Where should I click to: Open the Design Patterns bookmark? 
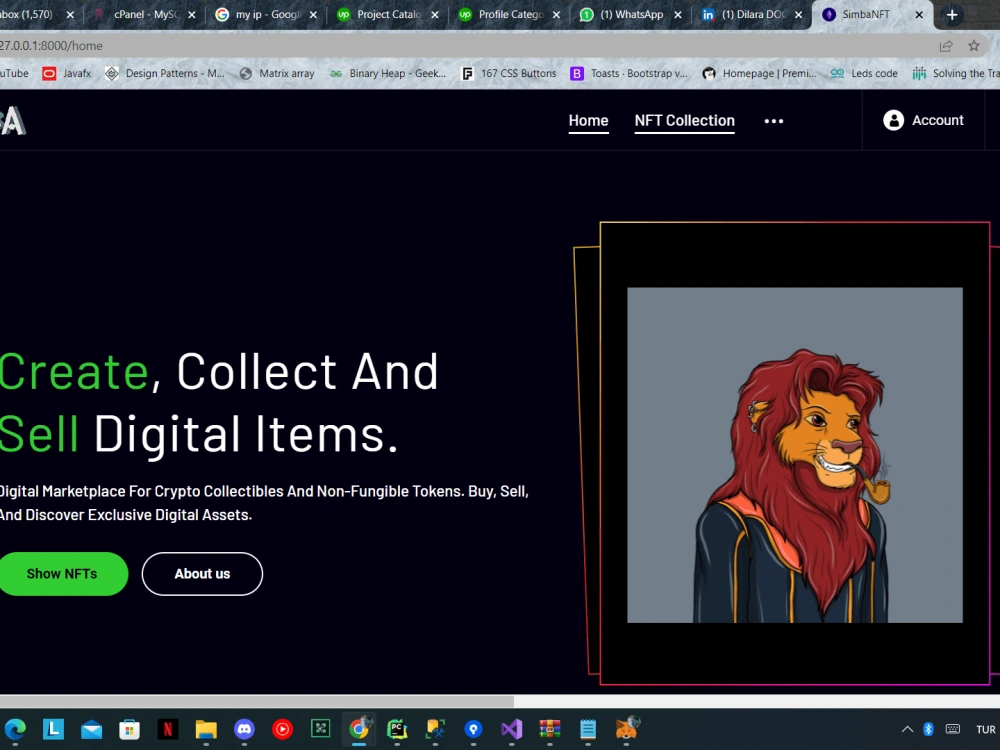[165, 73]
